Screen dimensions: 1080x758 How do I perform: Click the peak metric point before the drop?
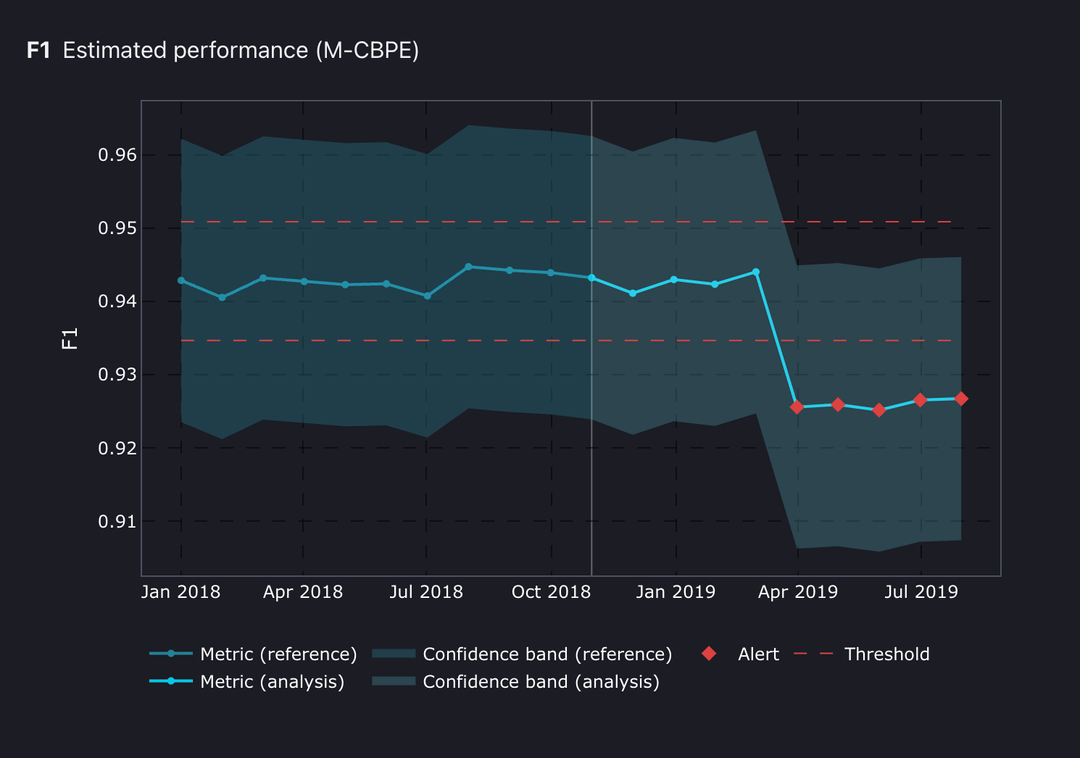(x=755, y=270)
